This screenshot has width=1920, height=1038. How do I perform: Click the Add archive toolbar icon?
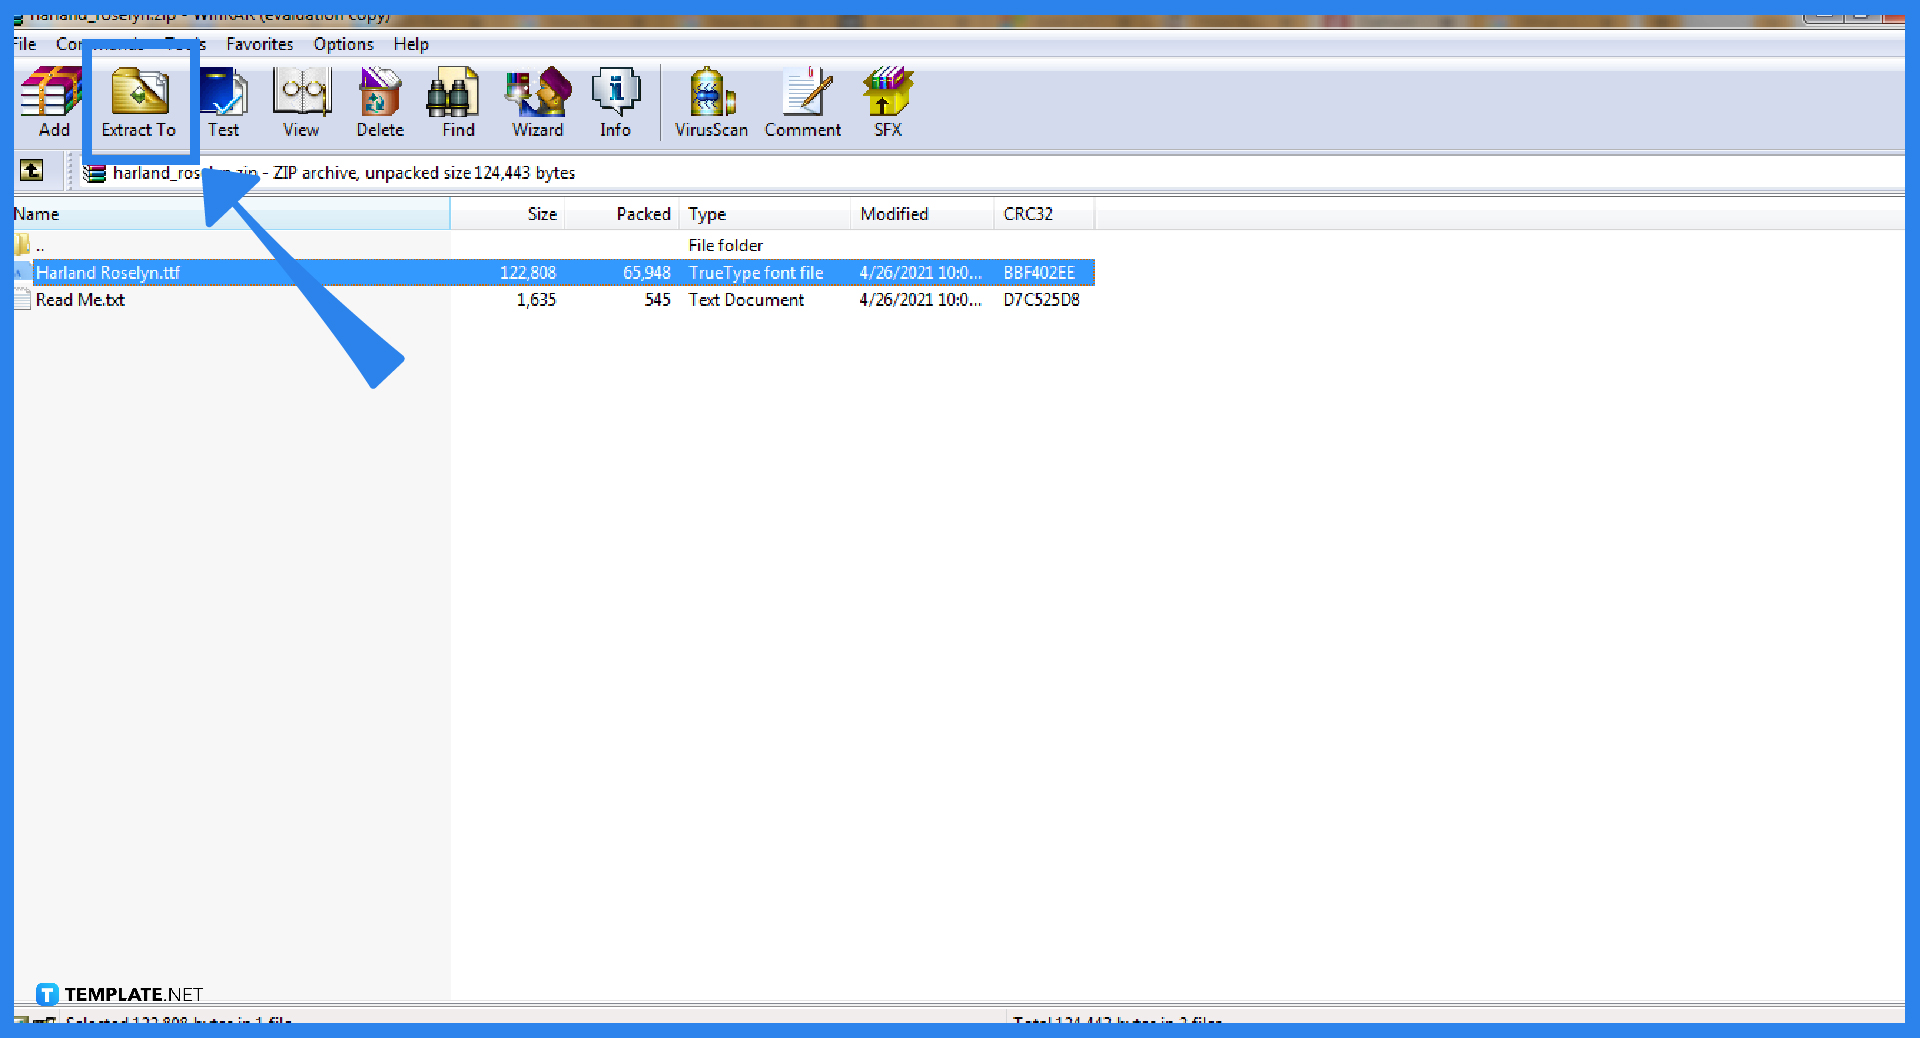tap(53, 102)
